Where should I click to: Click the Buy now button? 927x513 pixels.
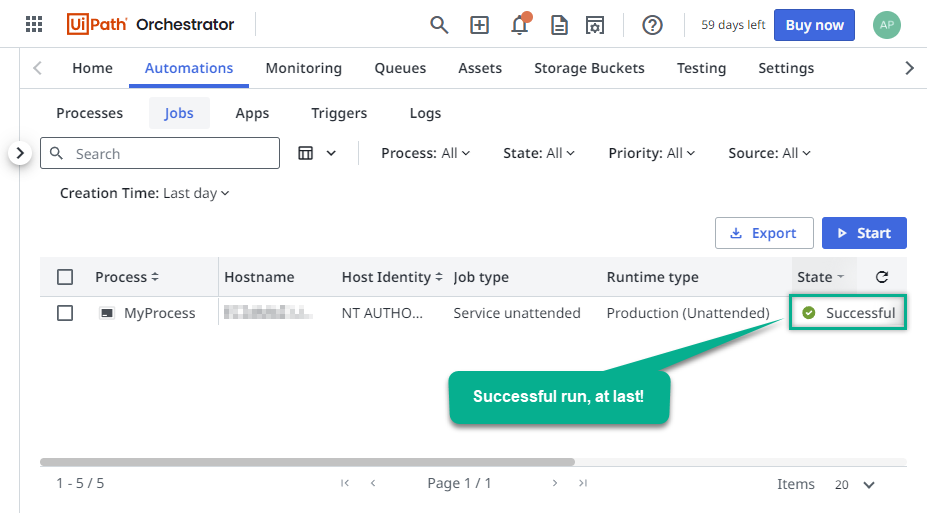click(814, 25)
